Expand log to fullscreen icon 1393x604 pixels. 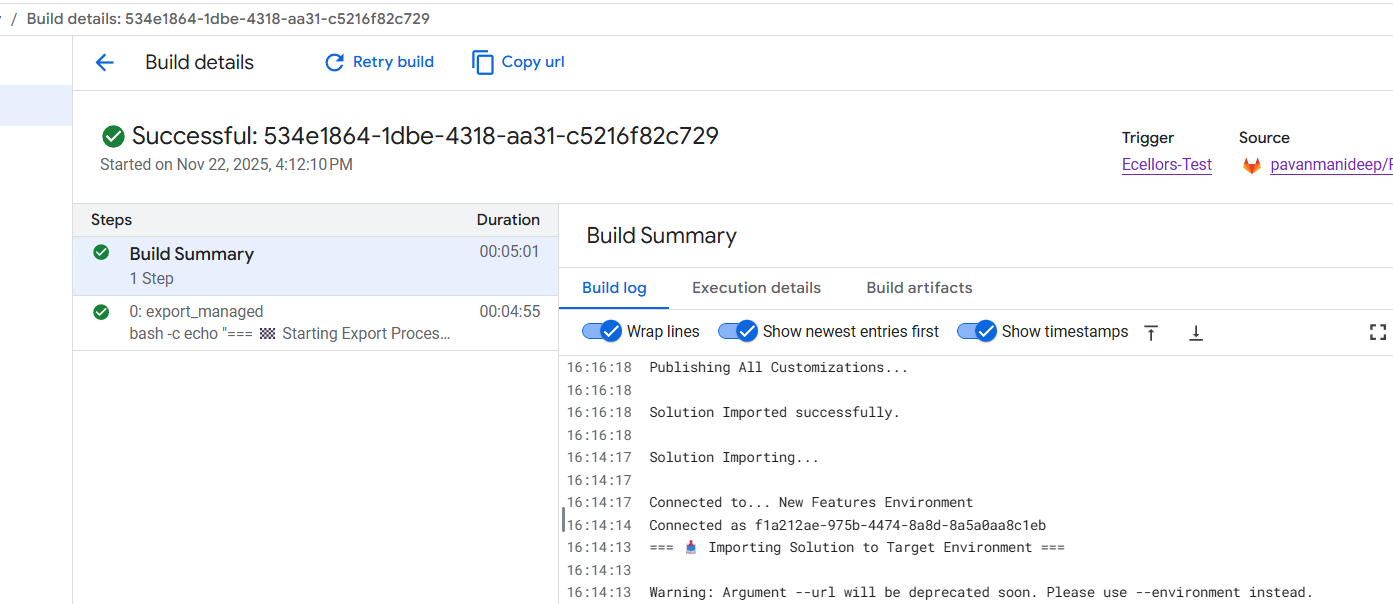1377,332
